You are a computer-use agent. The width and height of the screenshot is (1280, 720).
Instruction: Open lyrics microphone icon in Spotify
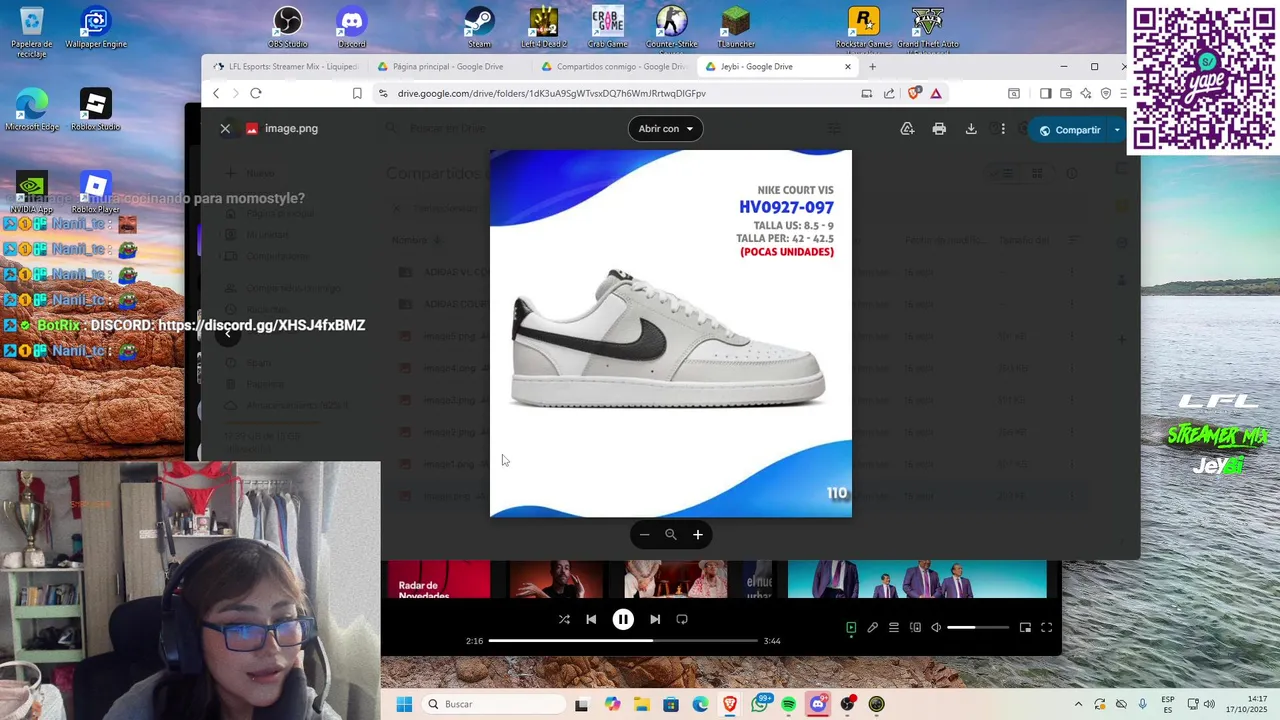[873, 628]
